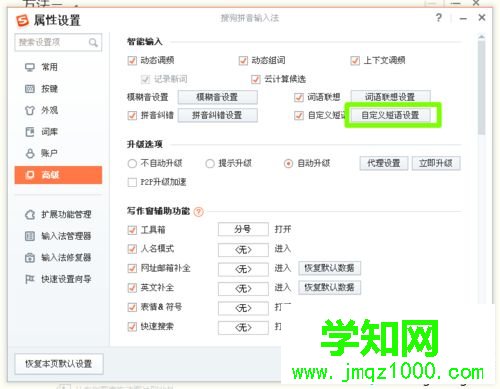Click 人名模式 hotkey field showing 无
Image resolution: width=500 pixels, height=389 pixels.
coord(243,249)
